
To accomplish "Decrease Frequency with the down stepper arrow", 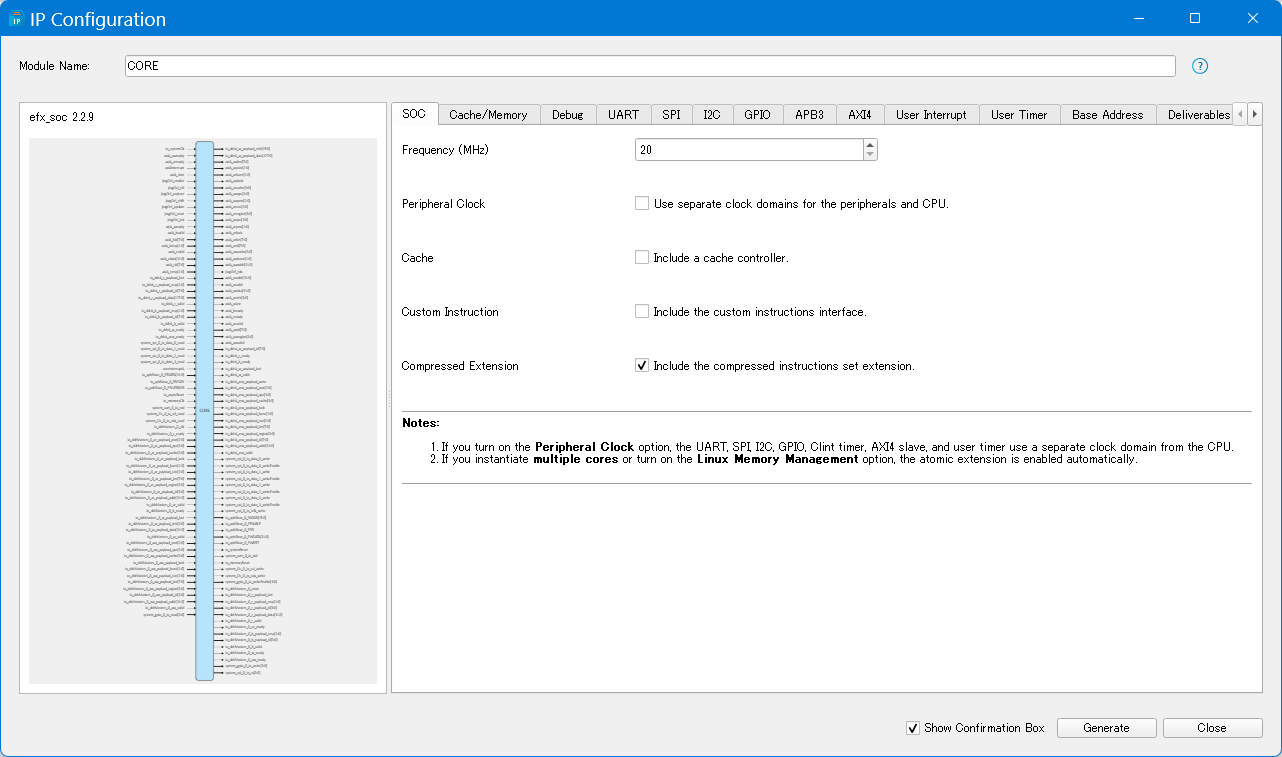I will pyautogui.click(x=870, y=155).
